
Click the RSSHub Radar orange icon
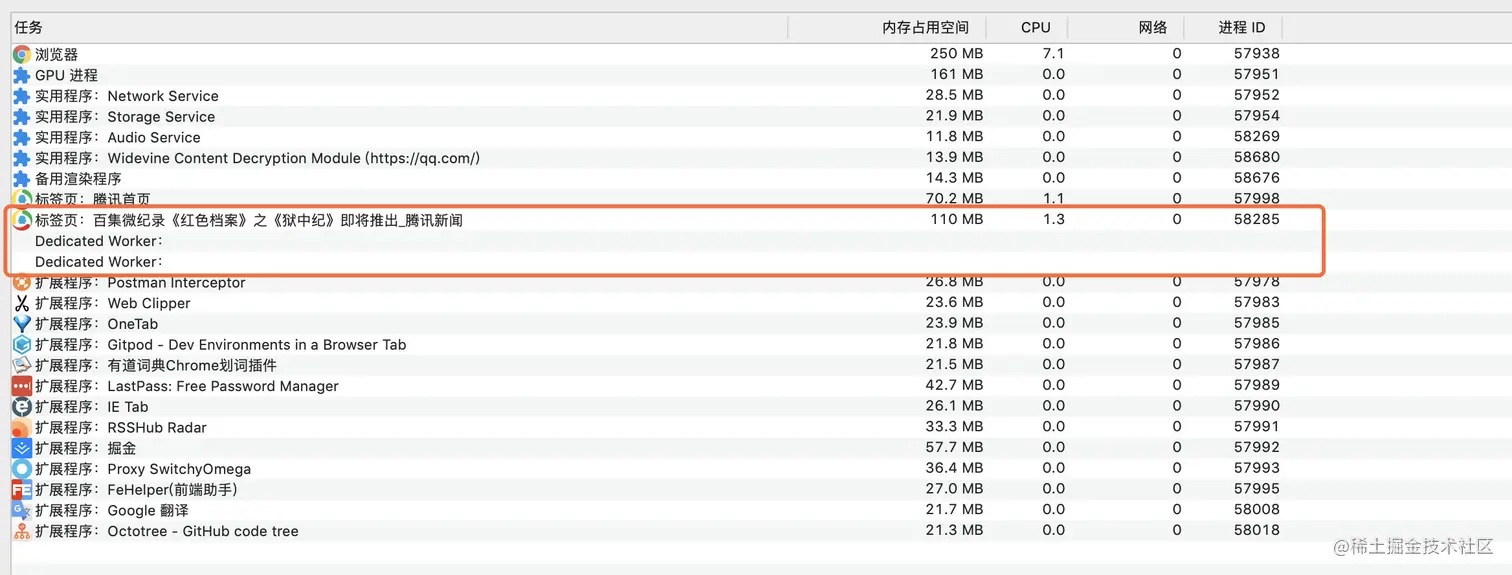[x=21, y=427]
